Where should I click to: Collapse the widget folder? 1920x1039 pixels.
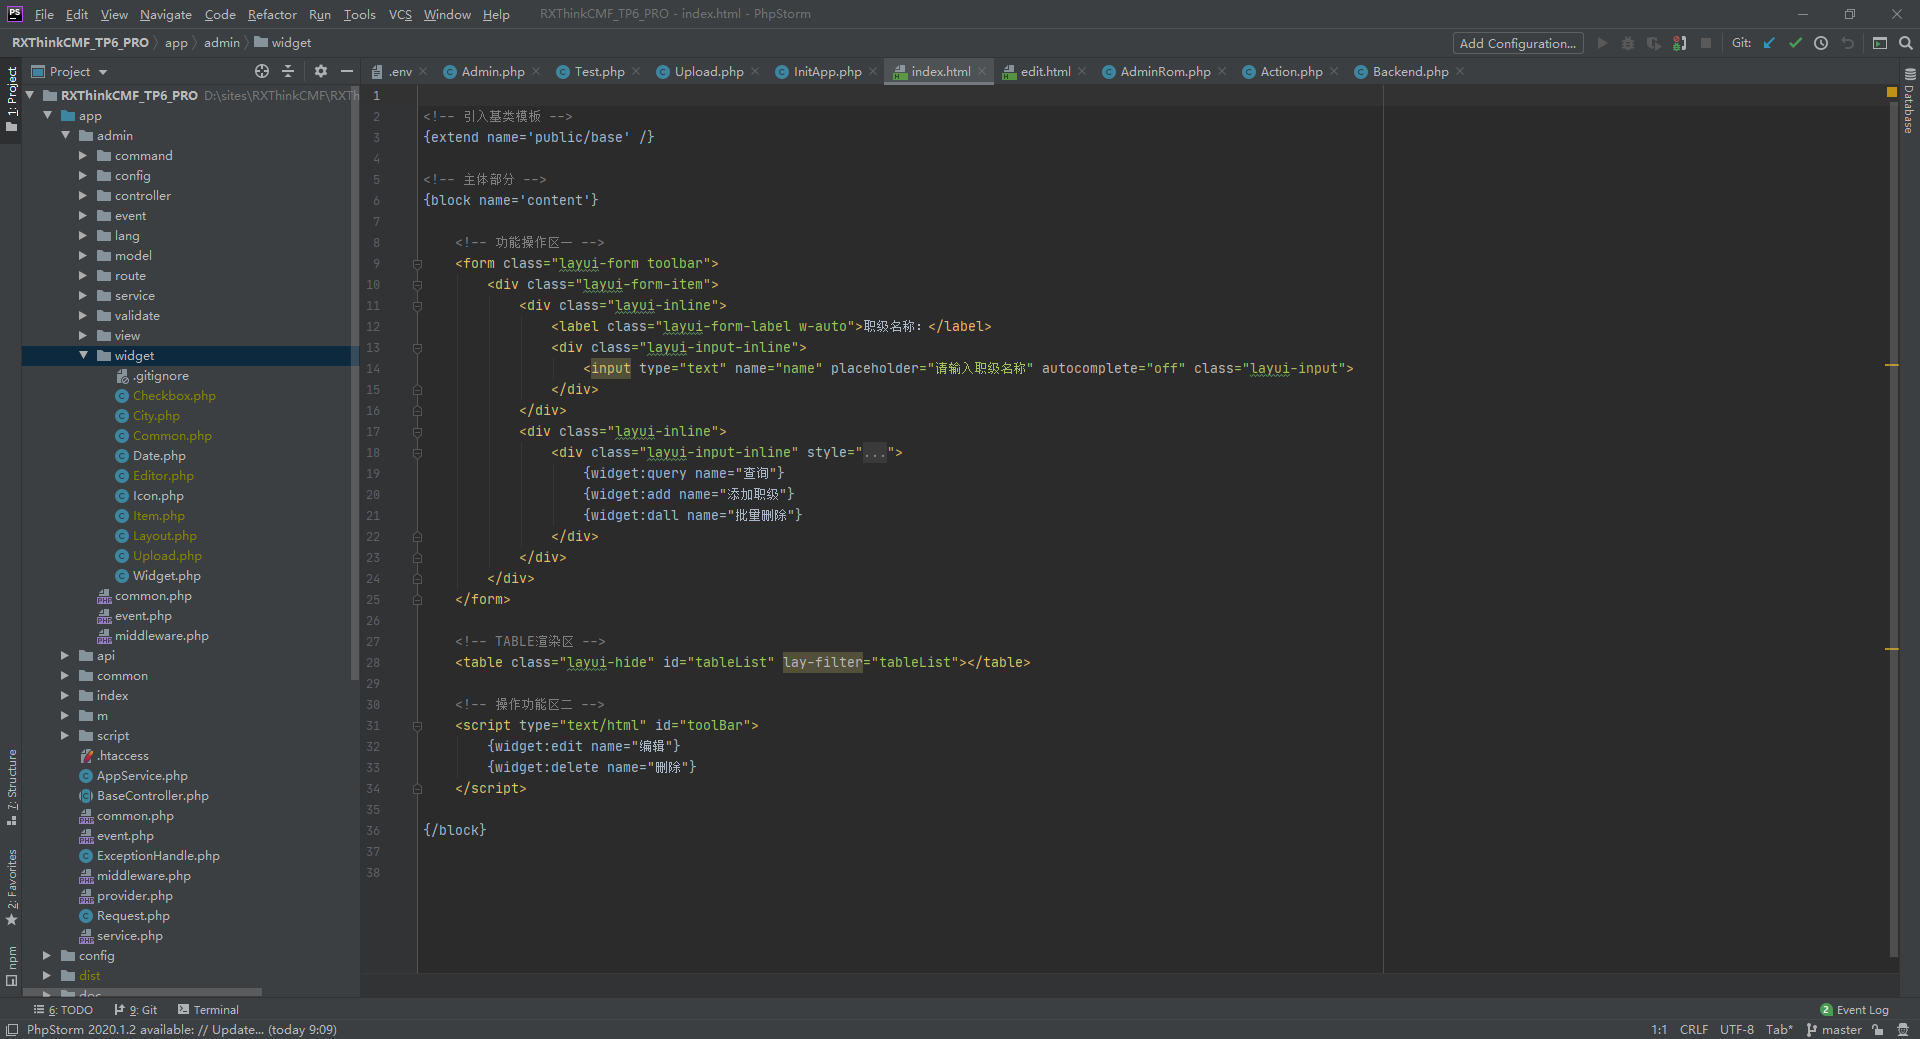coord(83,355)
